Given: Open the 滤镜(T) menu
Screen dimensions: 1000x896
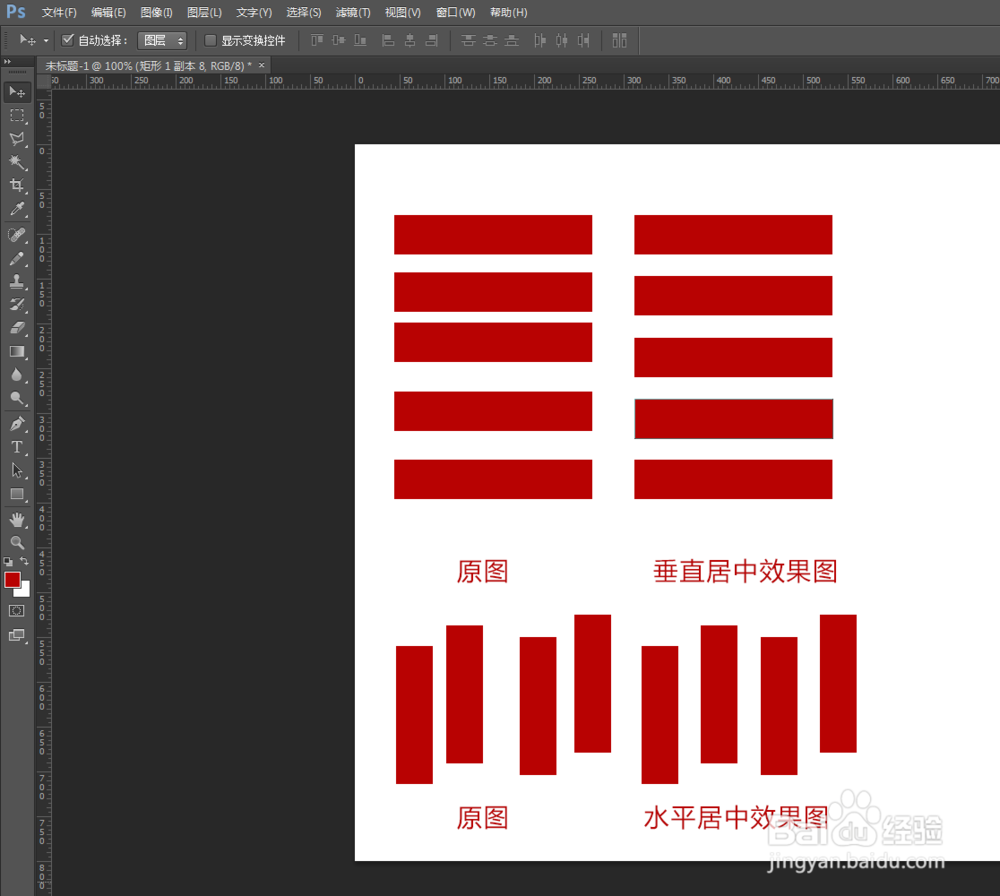Looking at the screenshot, I should click(x=353, y=13).
